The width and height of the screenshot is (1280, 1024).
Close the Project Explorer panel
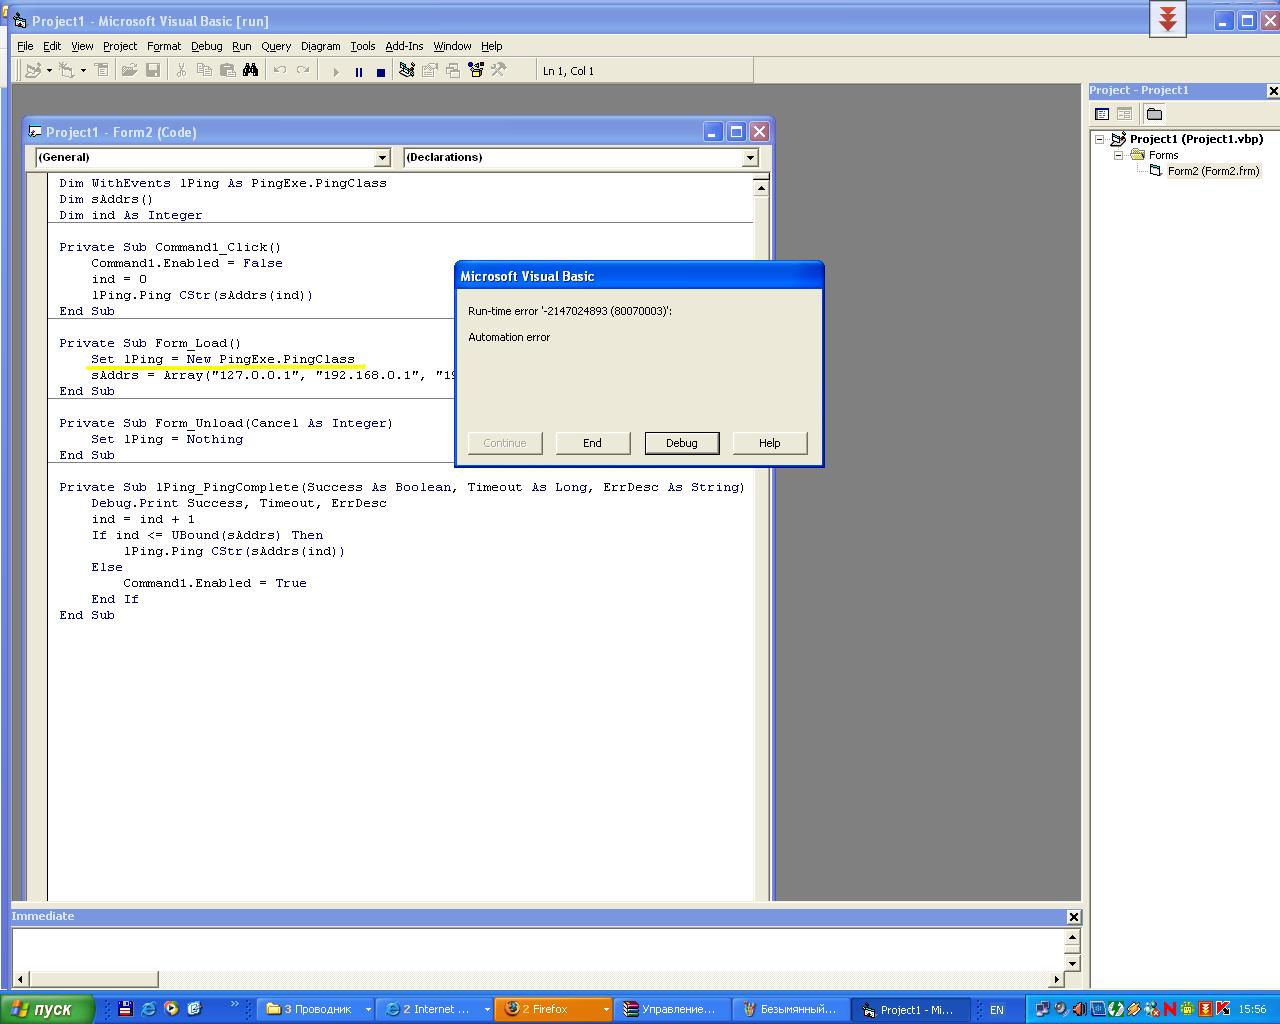coord(1273,91)
